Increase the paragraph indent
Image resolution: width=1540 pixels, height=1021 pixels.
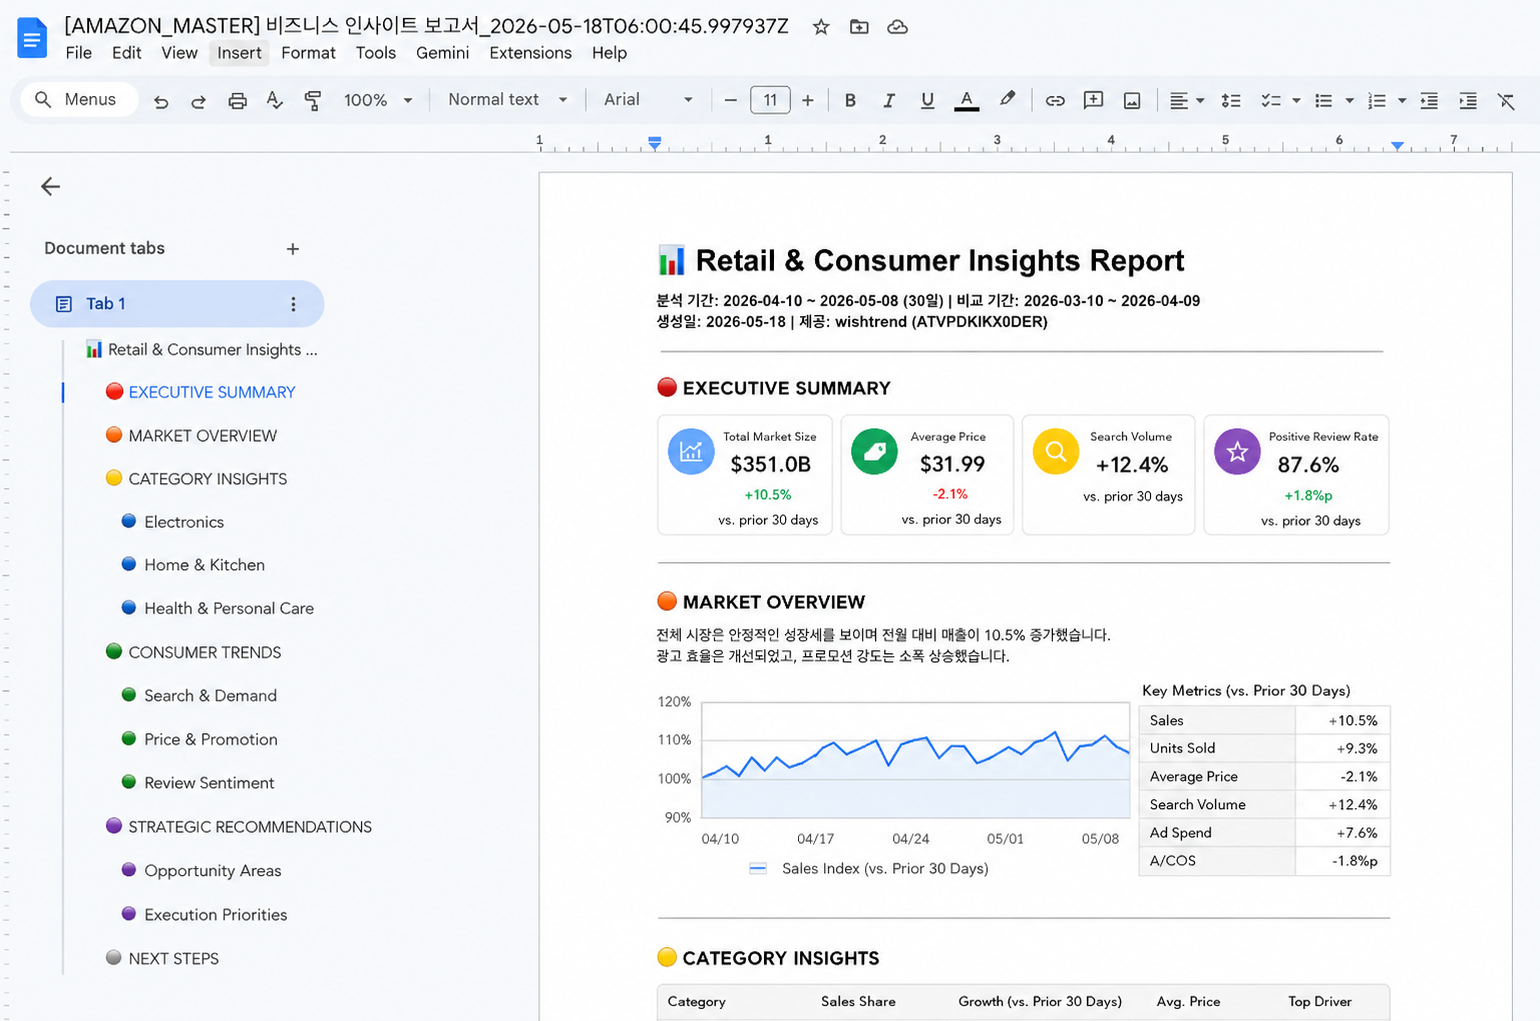tap(1467, 100)
